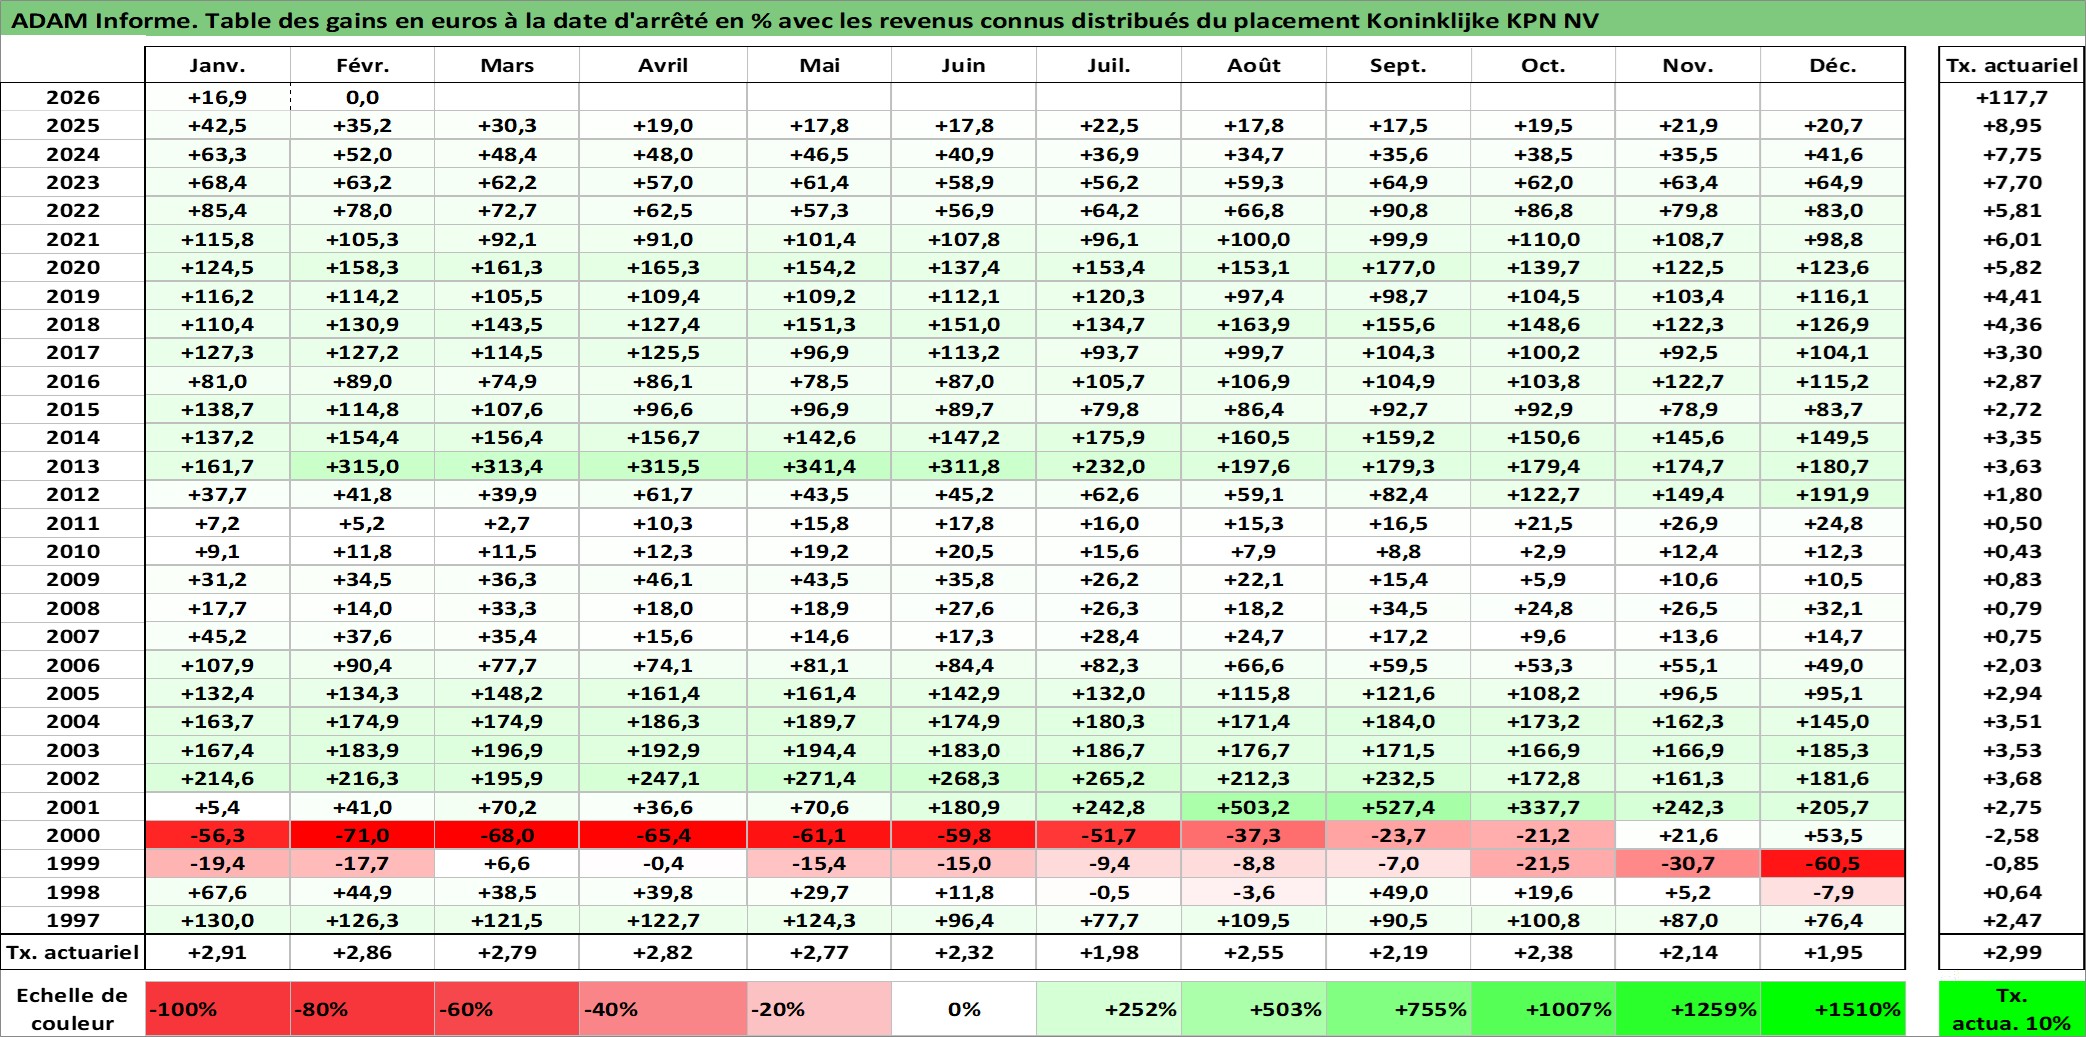Click the Févr. column header
The image size is (2086, 1037).
point(363,65)
